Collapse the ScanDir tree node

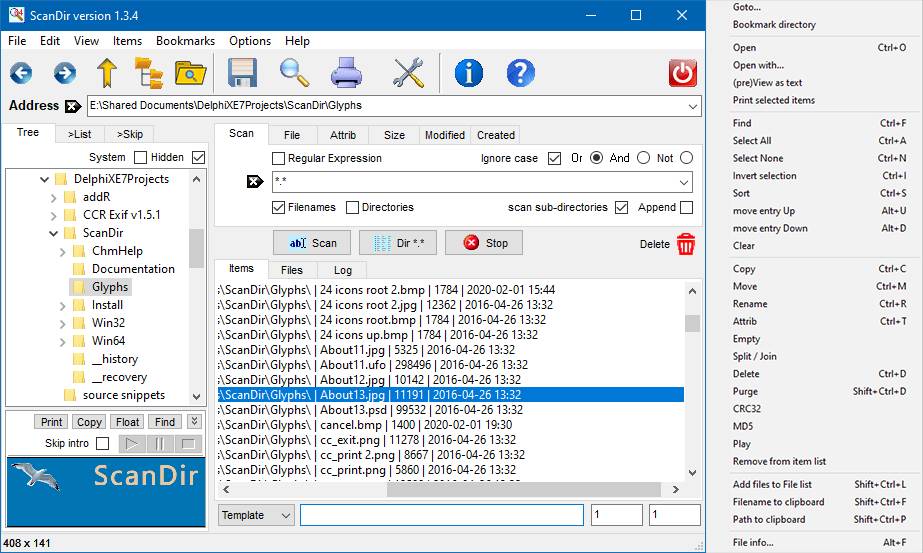pos(54,233)
